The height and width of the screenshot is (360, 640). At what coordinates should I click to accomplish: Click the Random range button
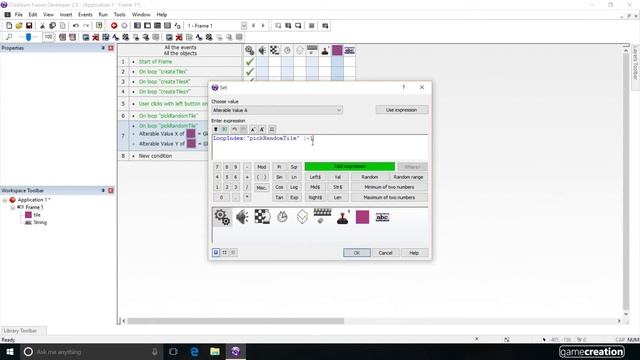[408, 177]
